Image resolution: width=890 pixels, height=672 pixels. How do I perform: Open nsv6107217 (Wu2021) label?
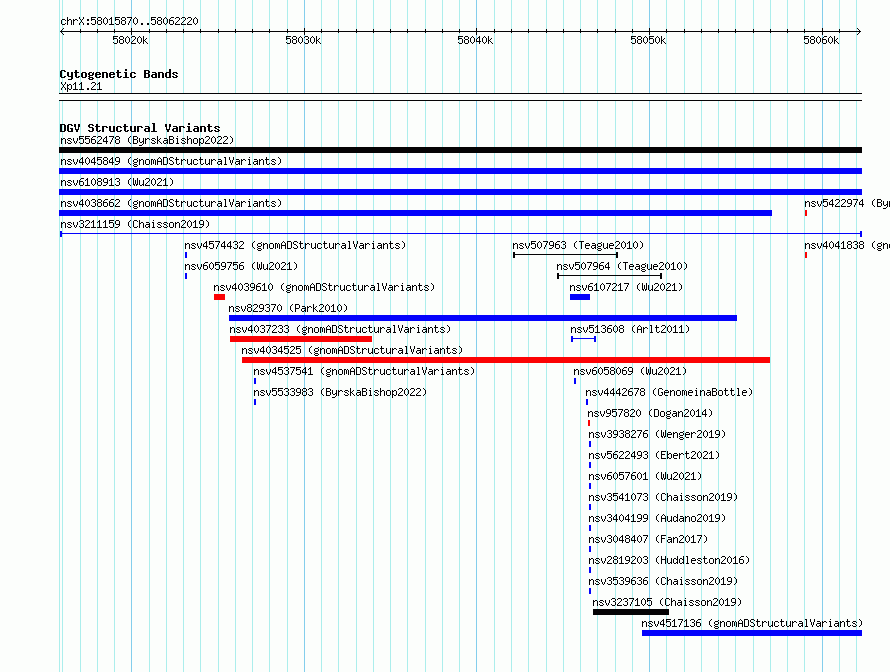(x=626, y=287)
